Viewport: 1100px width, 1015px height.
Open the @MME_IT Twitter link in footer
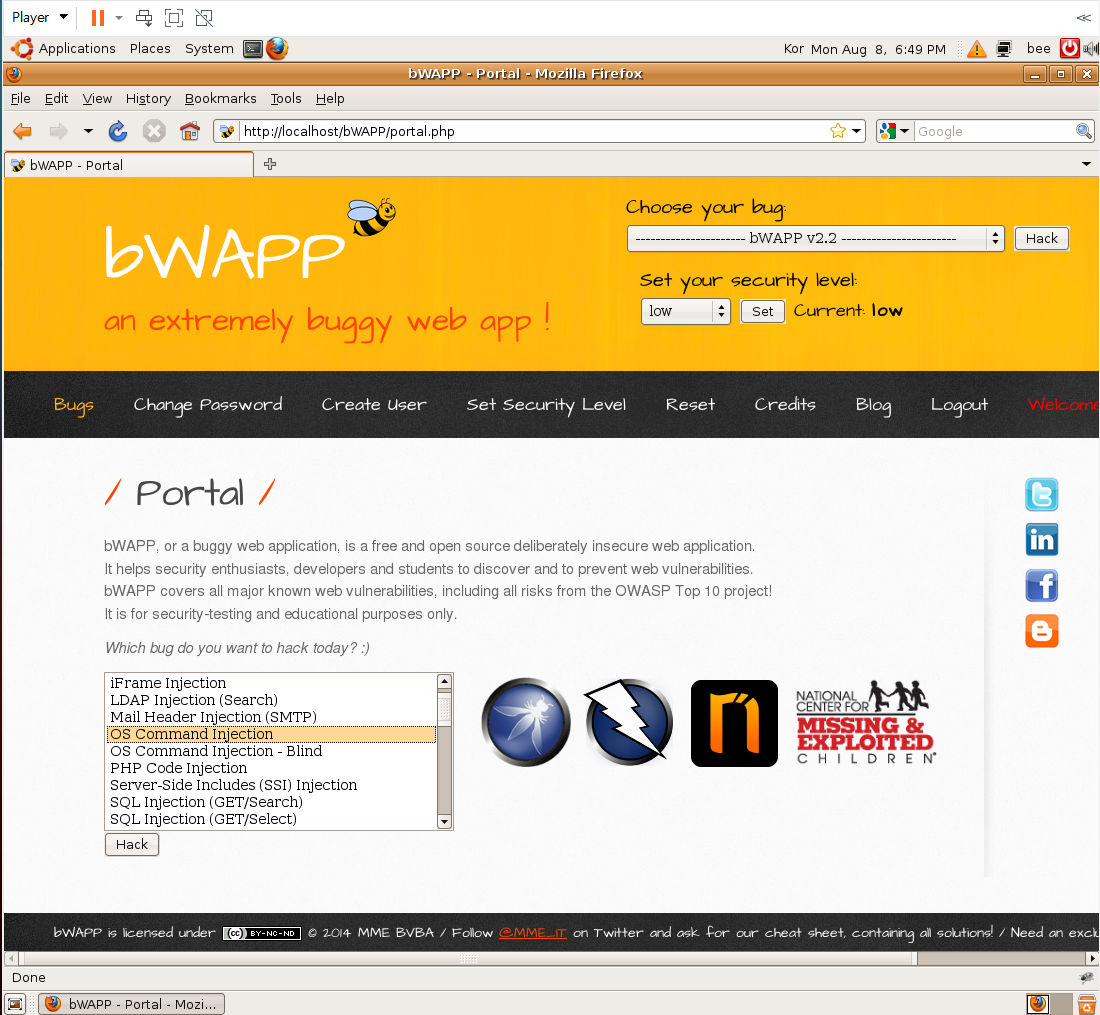click(x=532, y=933)
